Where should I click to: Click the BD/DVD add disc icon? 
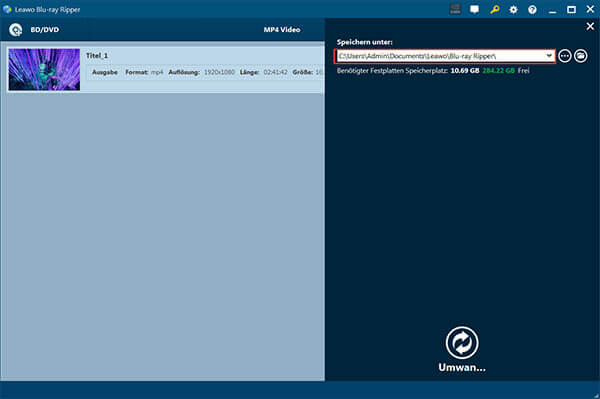(16, 29)
